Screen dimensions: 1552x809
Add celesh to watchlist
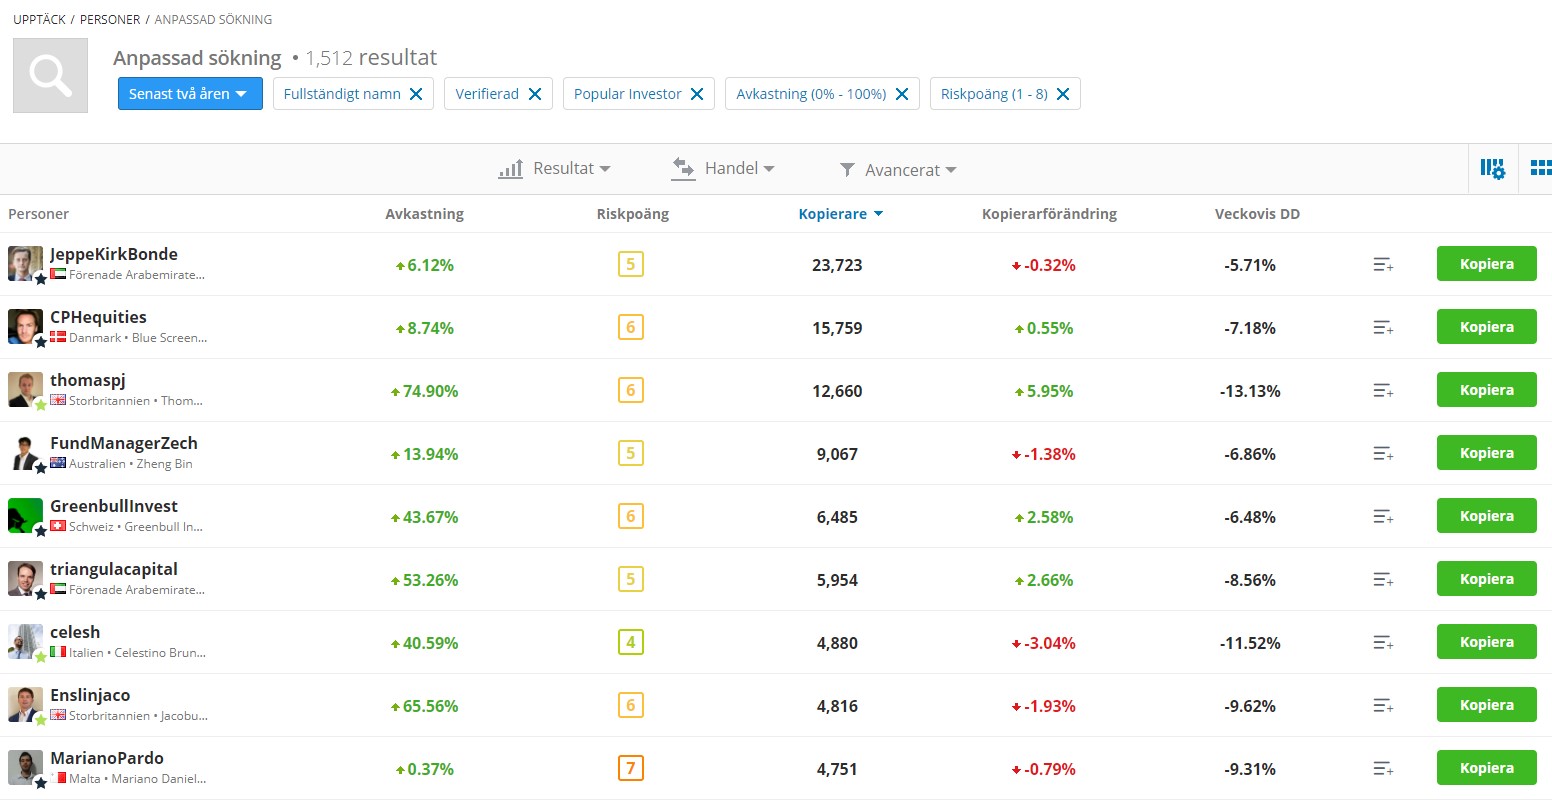[x=1383, y=643]
